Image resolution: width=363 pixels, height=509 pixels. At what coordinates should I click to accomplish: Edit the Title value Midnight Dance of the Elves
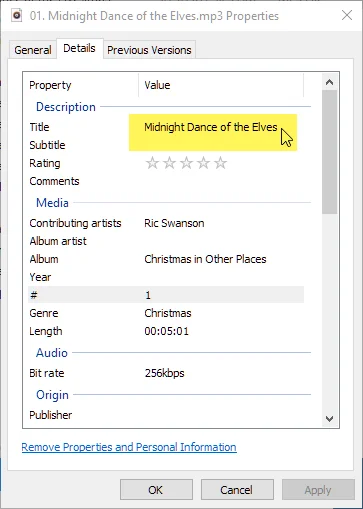[x=211, y=127]
